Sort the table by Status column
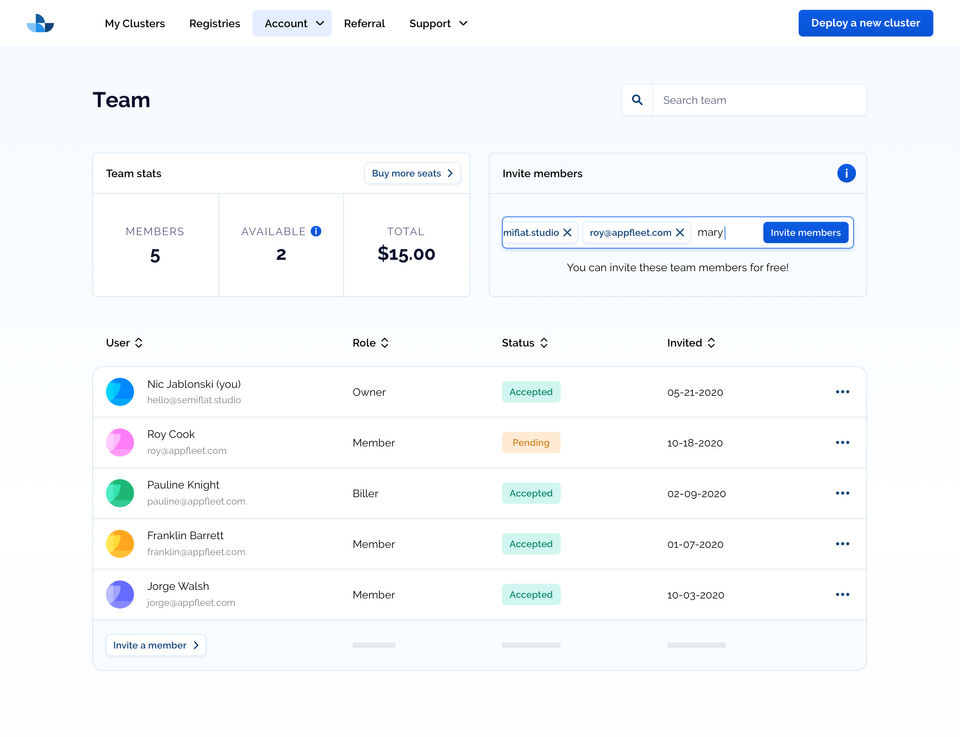The height and width of the screenshot is (737, 960). point(525,343)
